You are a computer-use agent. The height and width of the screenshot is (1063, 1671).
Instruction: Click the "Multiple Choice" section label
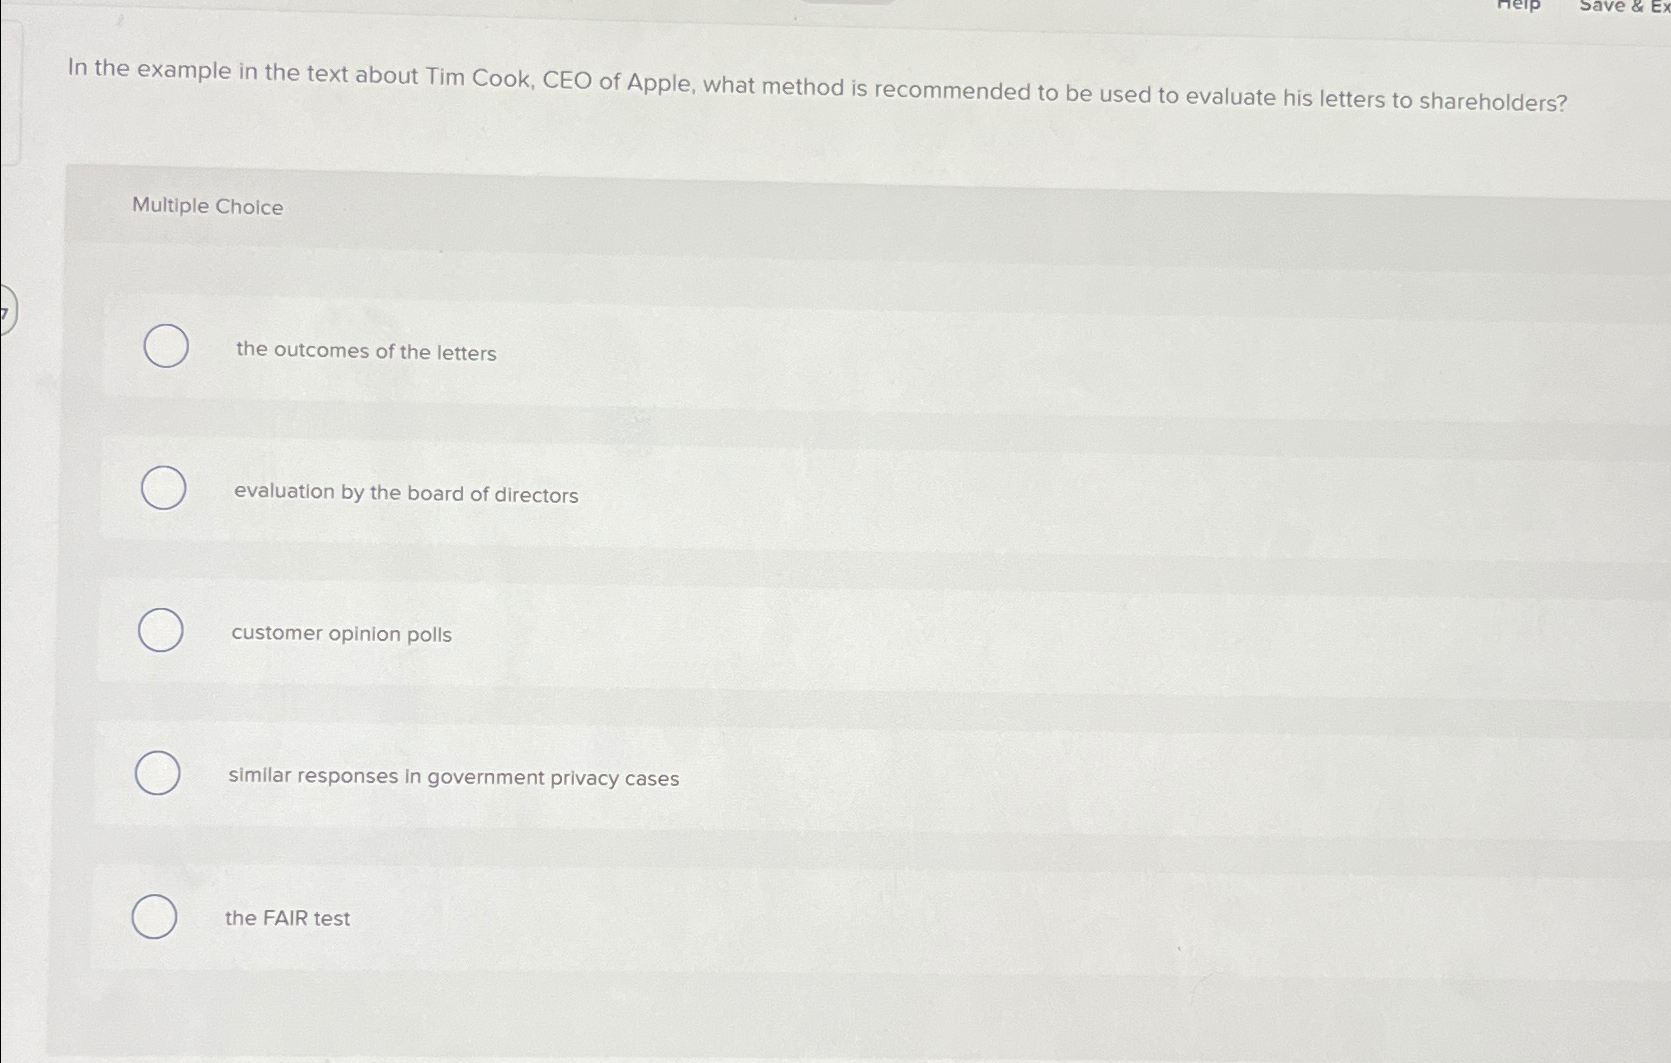[x=207, y=207]
